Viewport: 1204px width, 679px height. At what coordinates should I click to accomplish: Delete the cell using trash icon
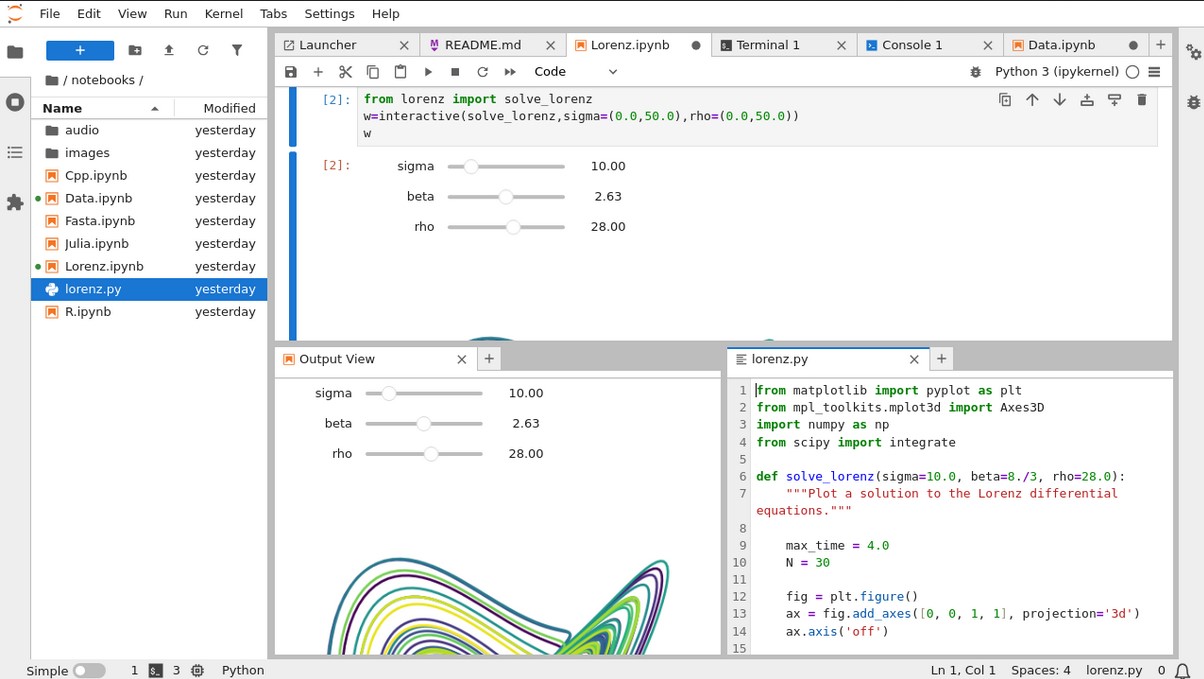pyautogui.click(x=1141, y=100)
